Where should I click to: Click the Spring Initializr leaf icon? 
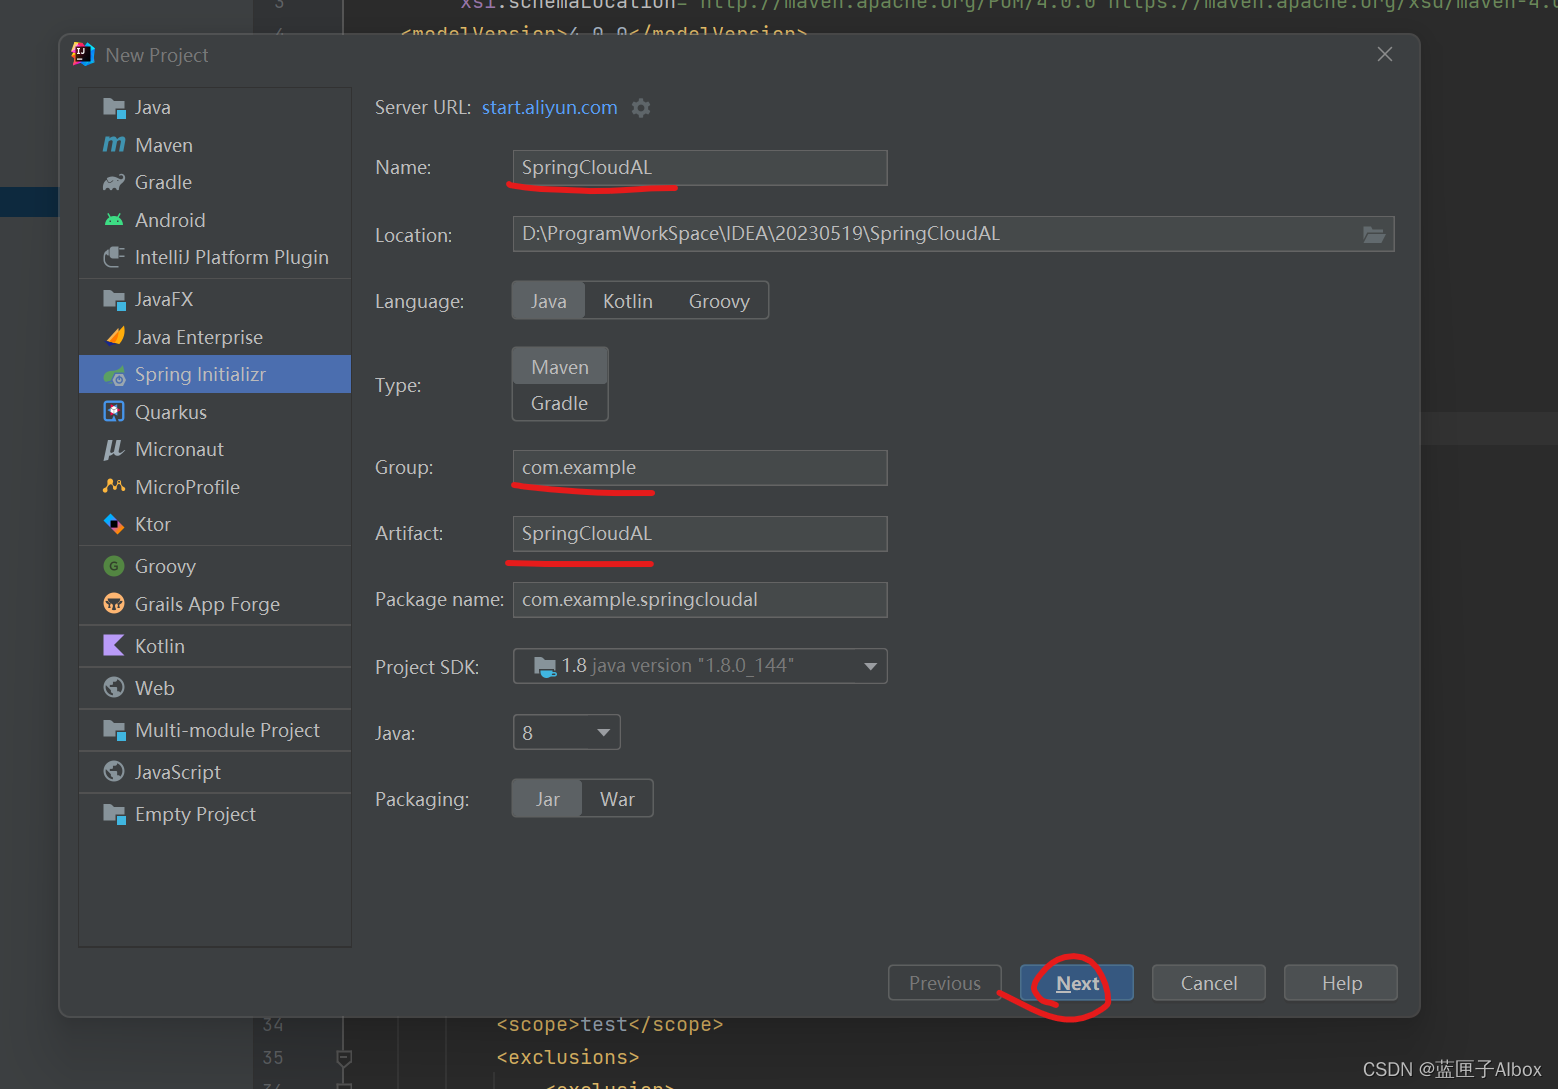[x=114, y=375]
